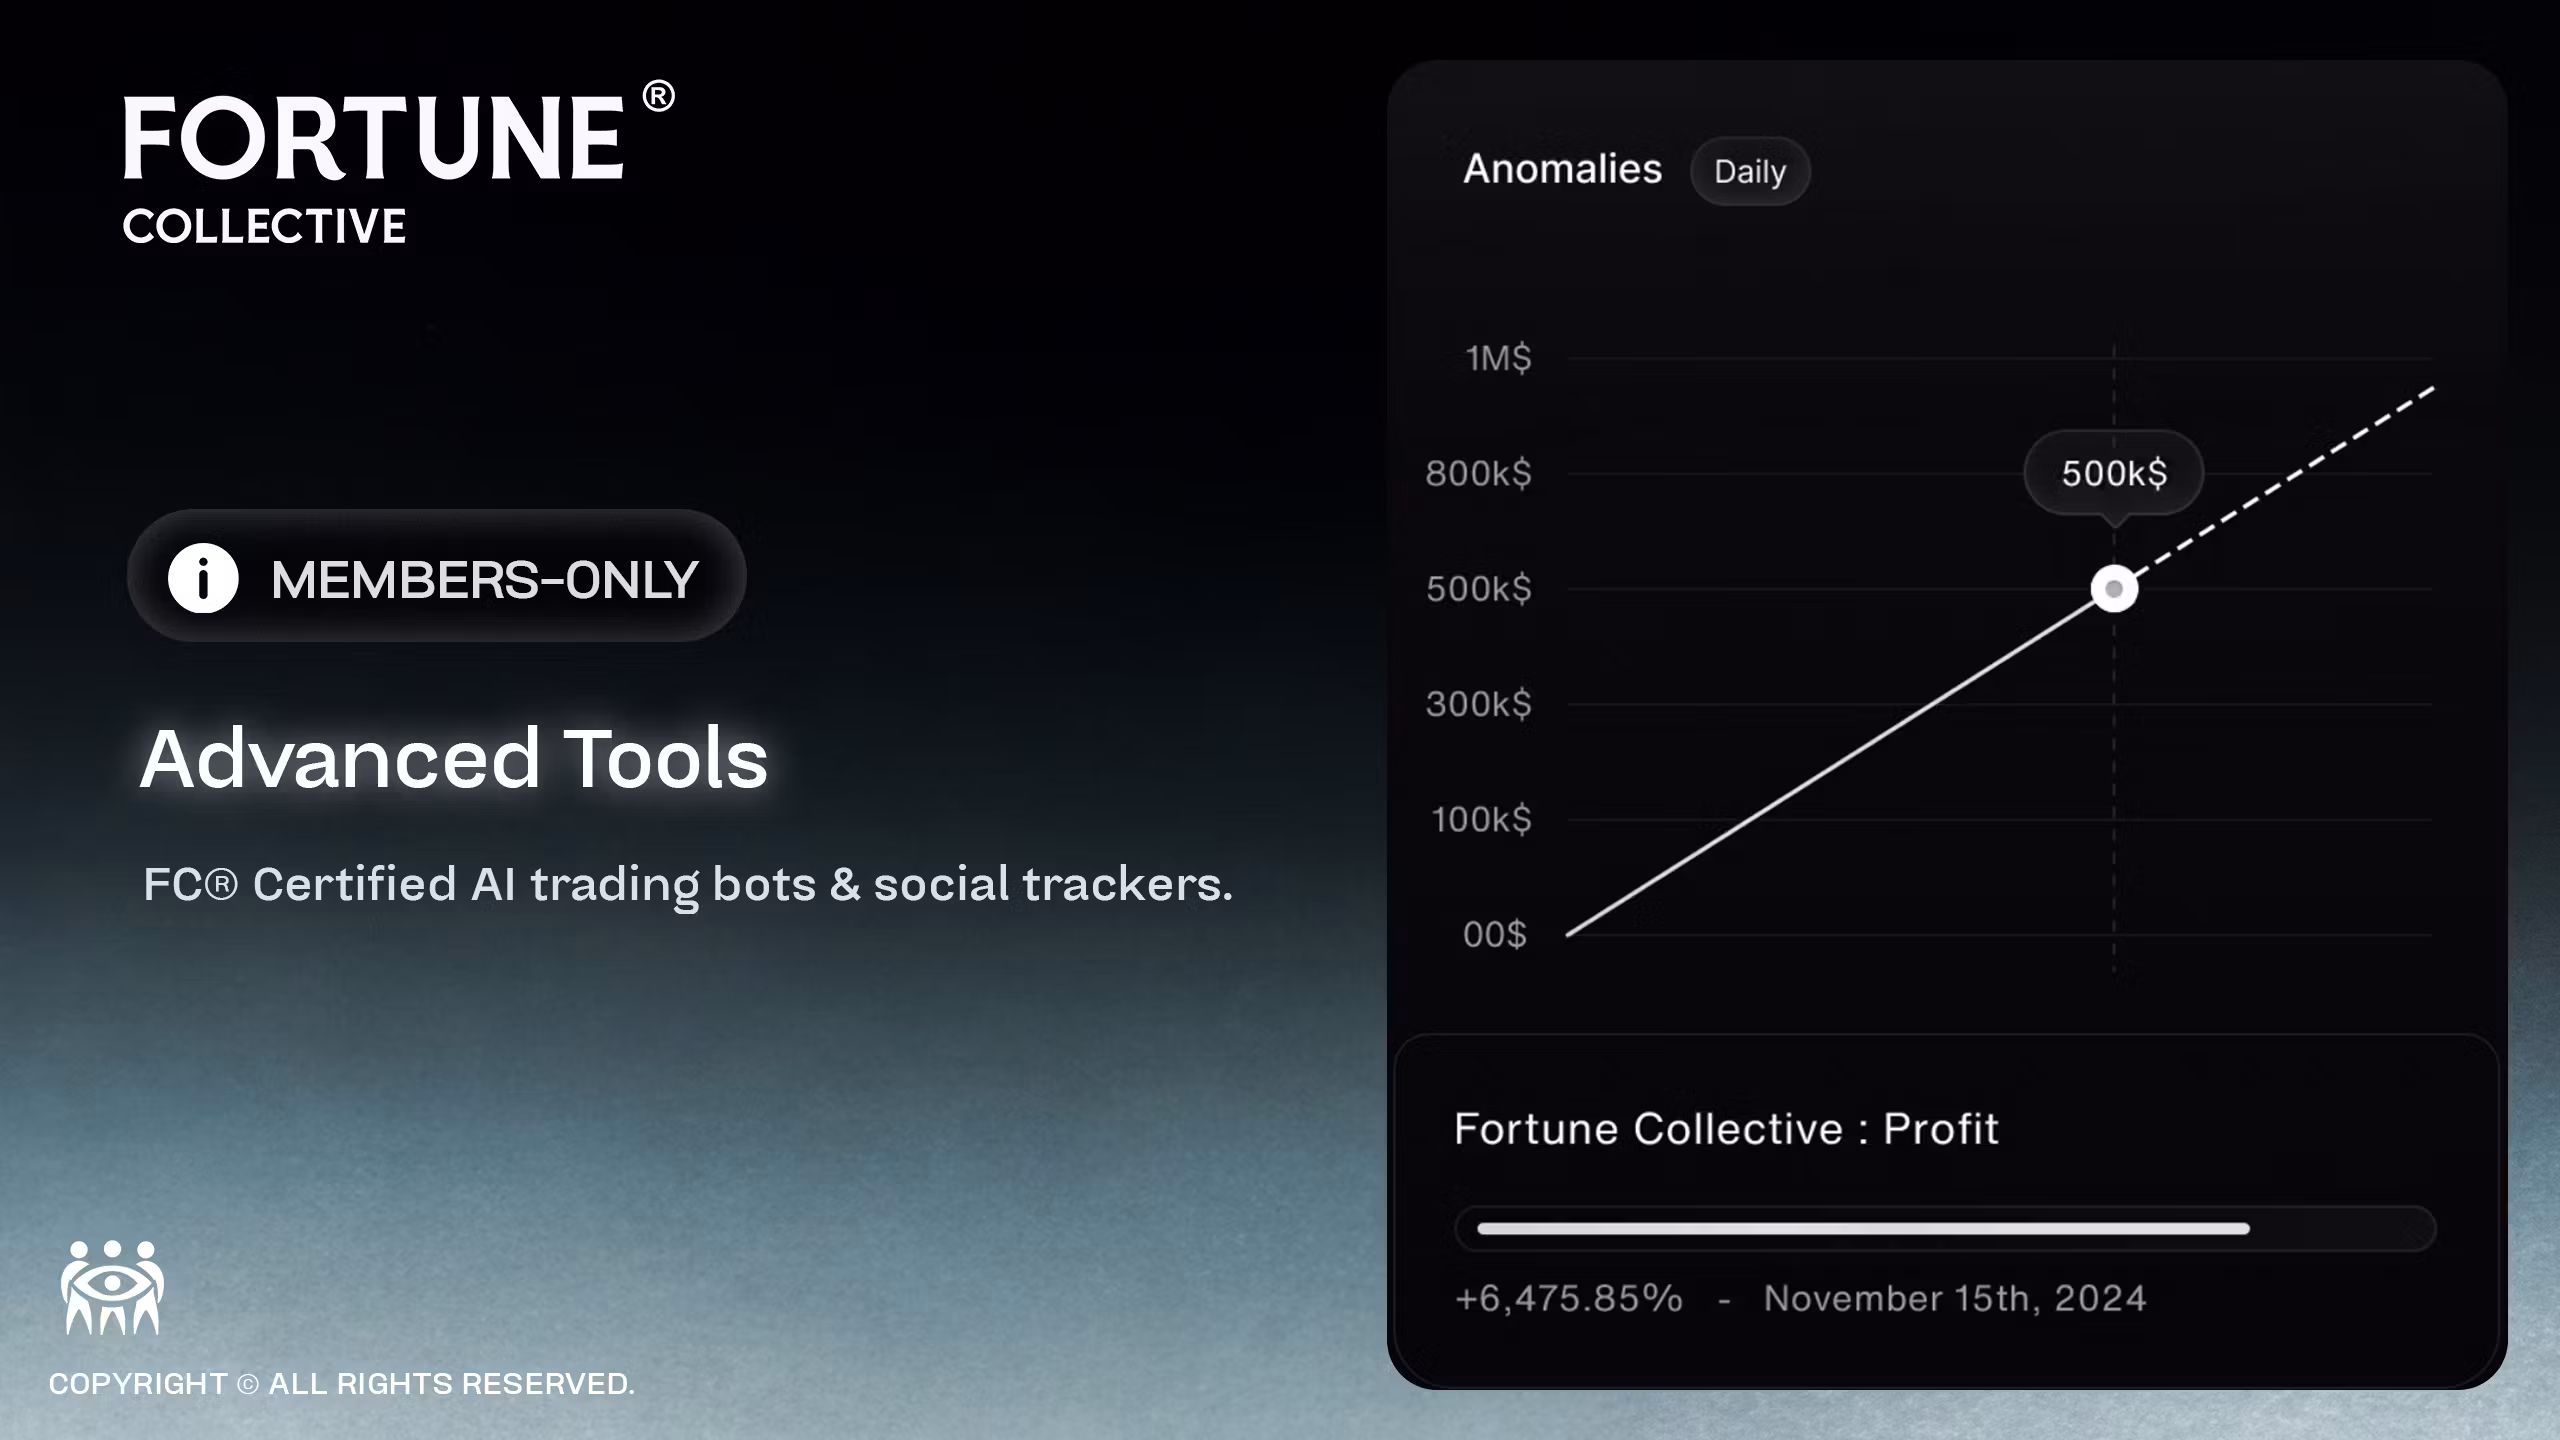Click the 00$ y-axis label

point(1494,935)
